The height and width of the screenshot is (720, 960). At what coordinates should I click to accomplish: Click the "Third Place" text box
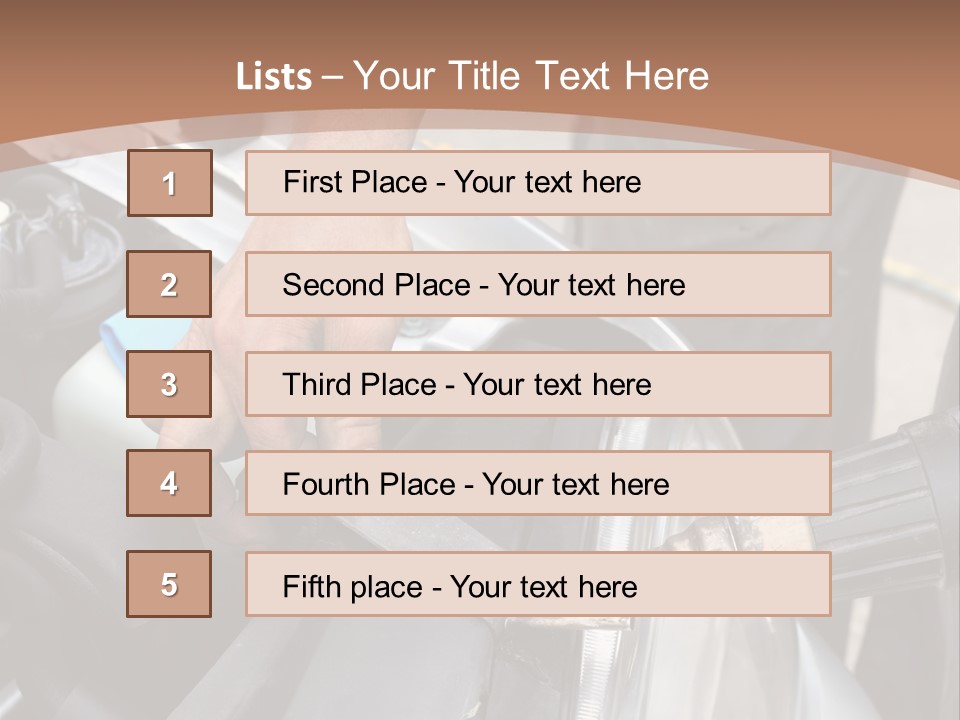pos(538,384)
